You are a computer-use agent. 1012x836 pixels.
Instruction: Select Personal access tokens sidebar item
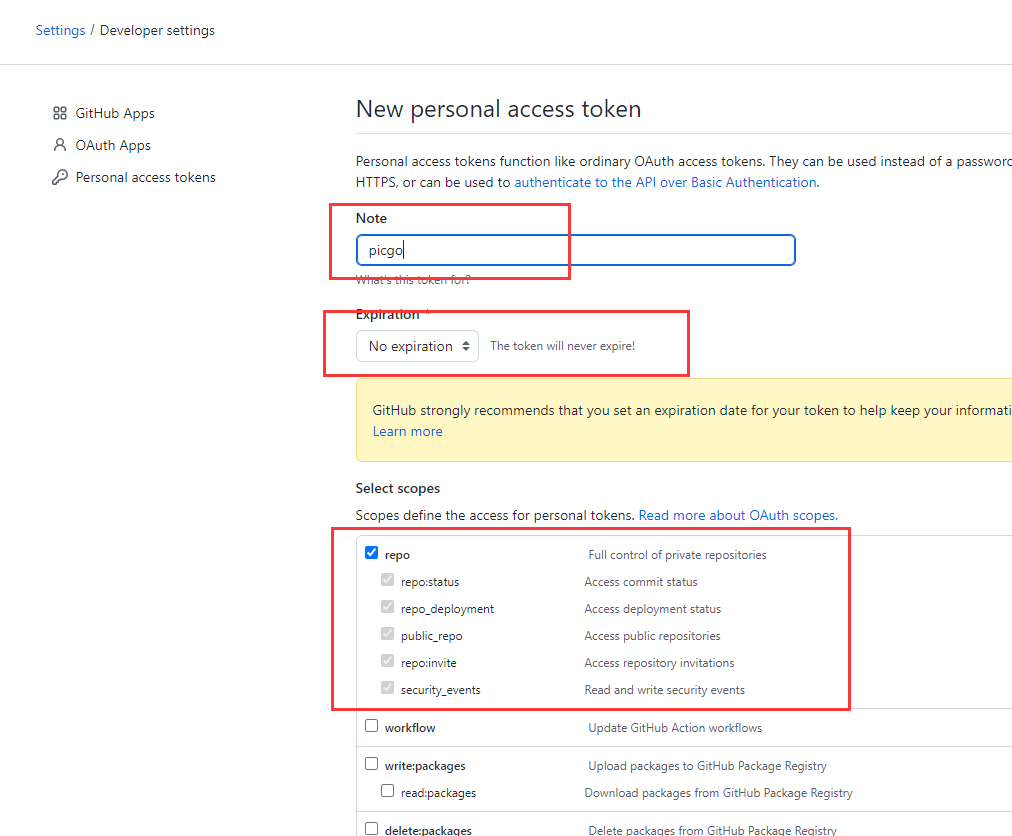[x=146, y=178]
